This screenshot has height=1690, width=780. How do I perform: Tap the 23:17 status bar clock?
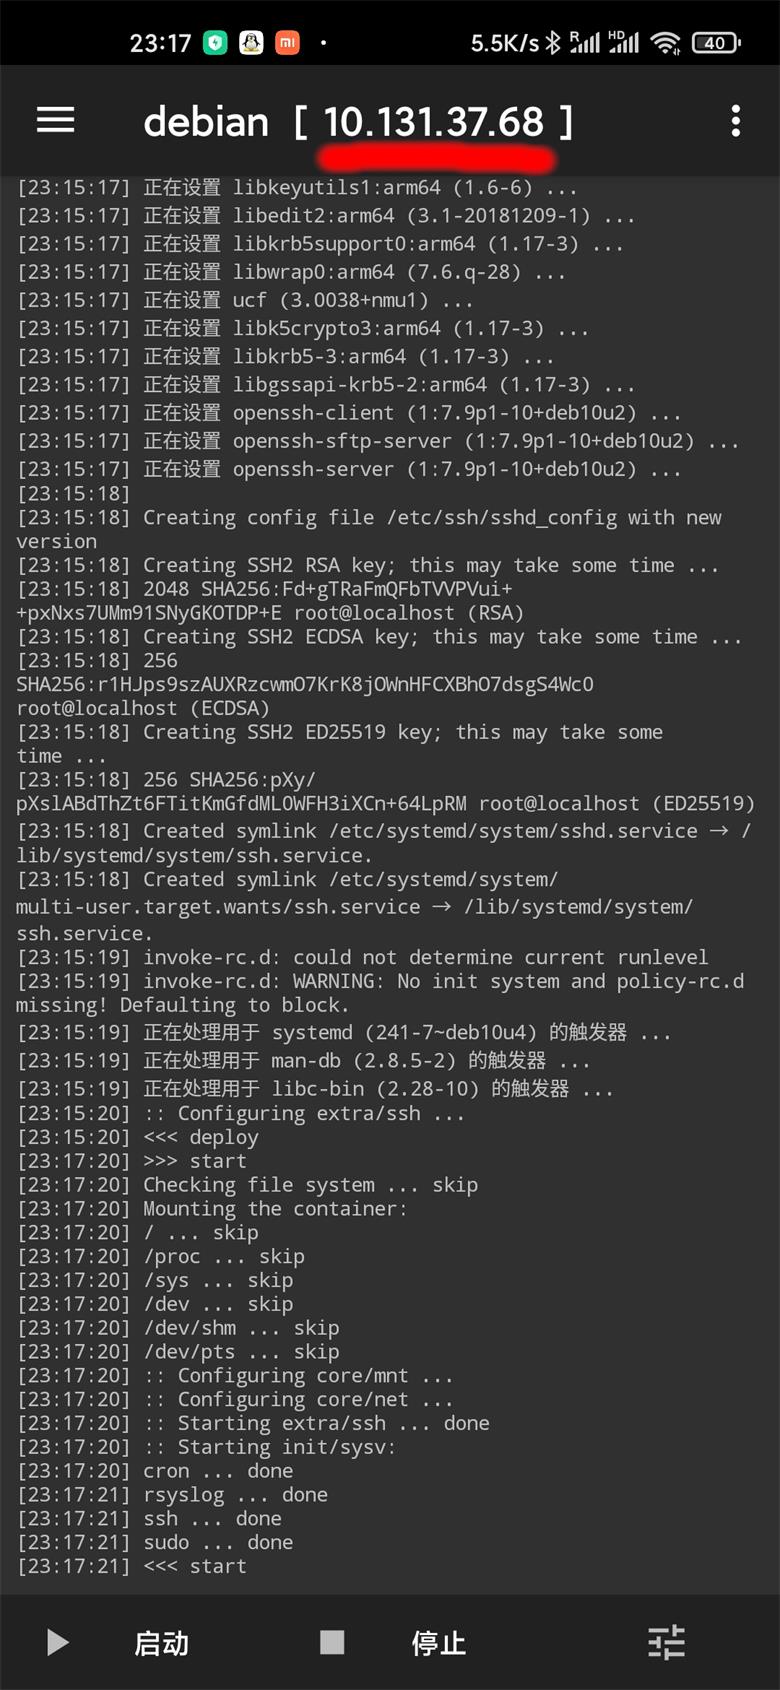(x=160, y=43)
